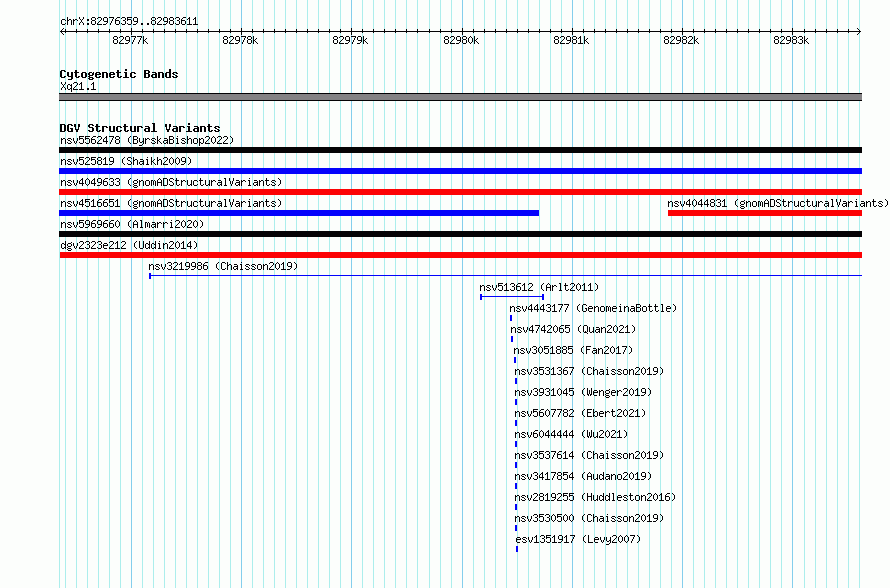The width and height of the screenshot is (890, 588).
Task: Open nsv3417854 (Audano2019) label
Action: 583,476
